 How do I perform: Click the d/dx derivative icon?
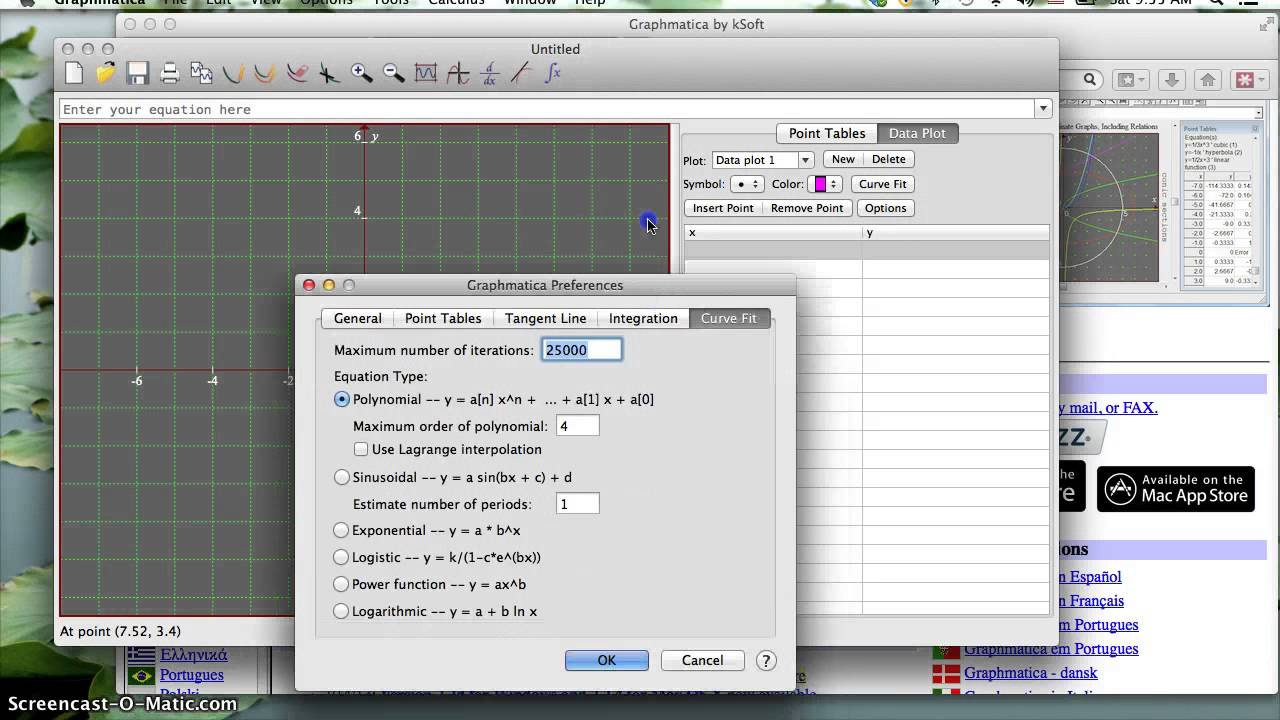coord(489,73)
